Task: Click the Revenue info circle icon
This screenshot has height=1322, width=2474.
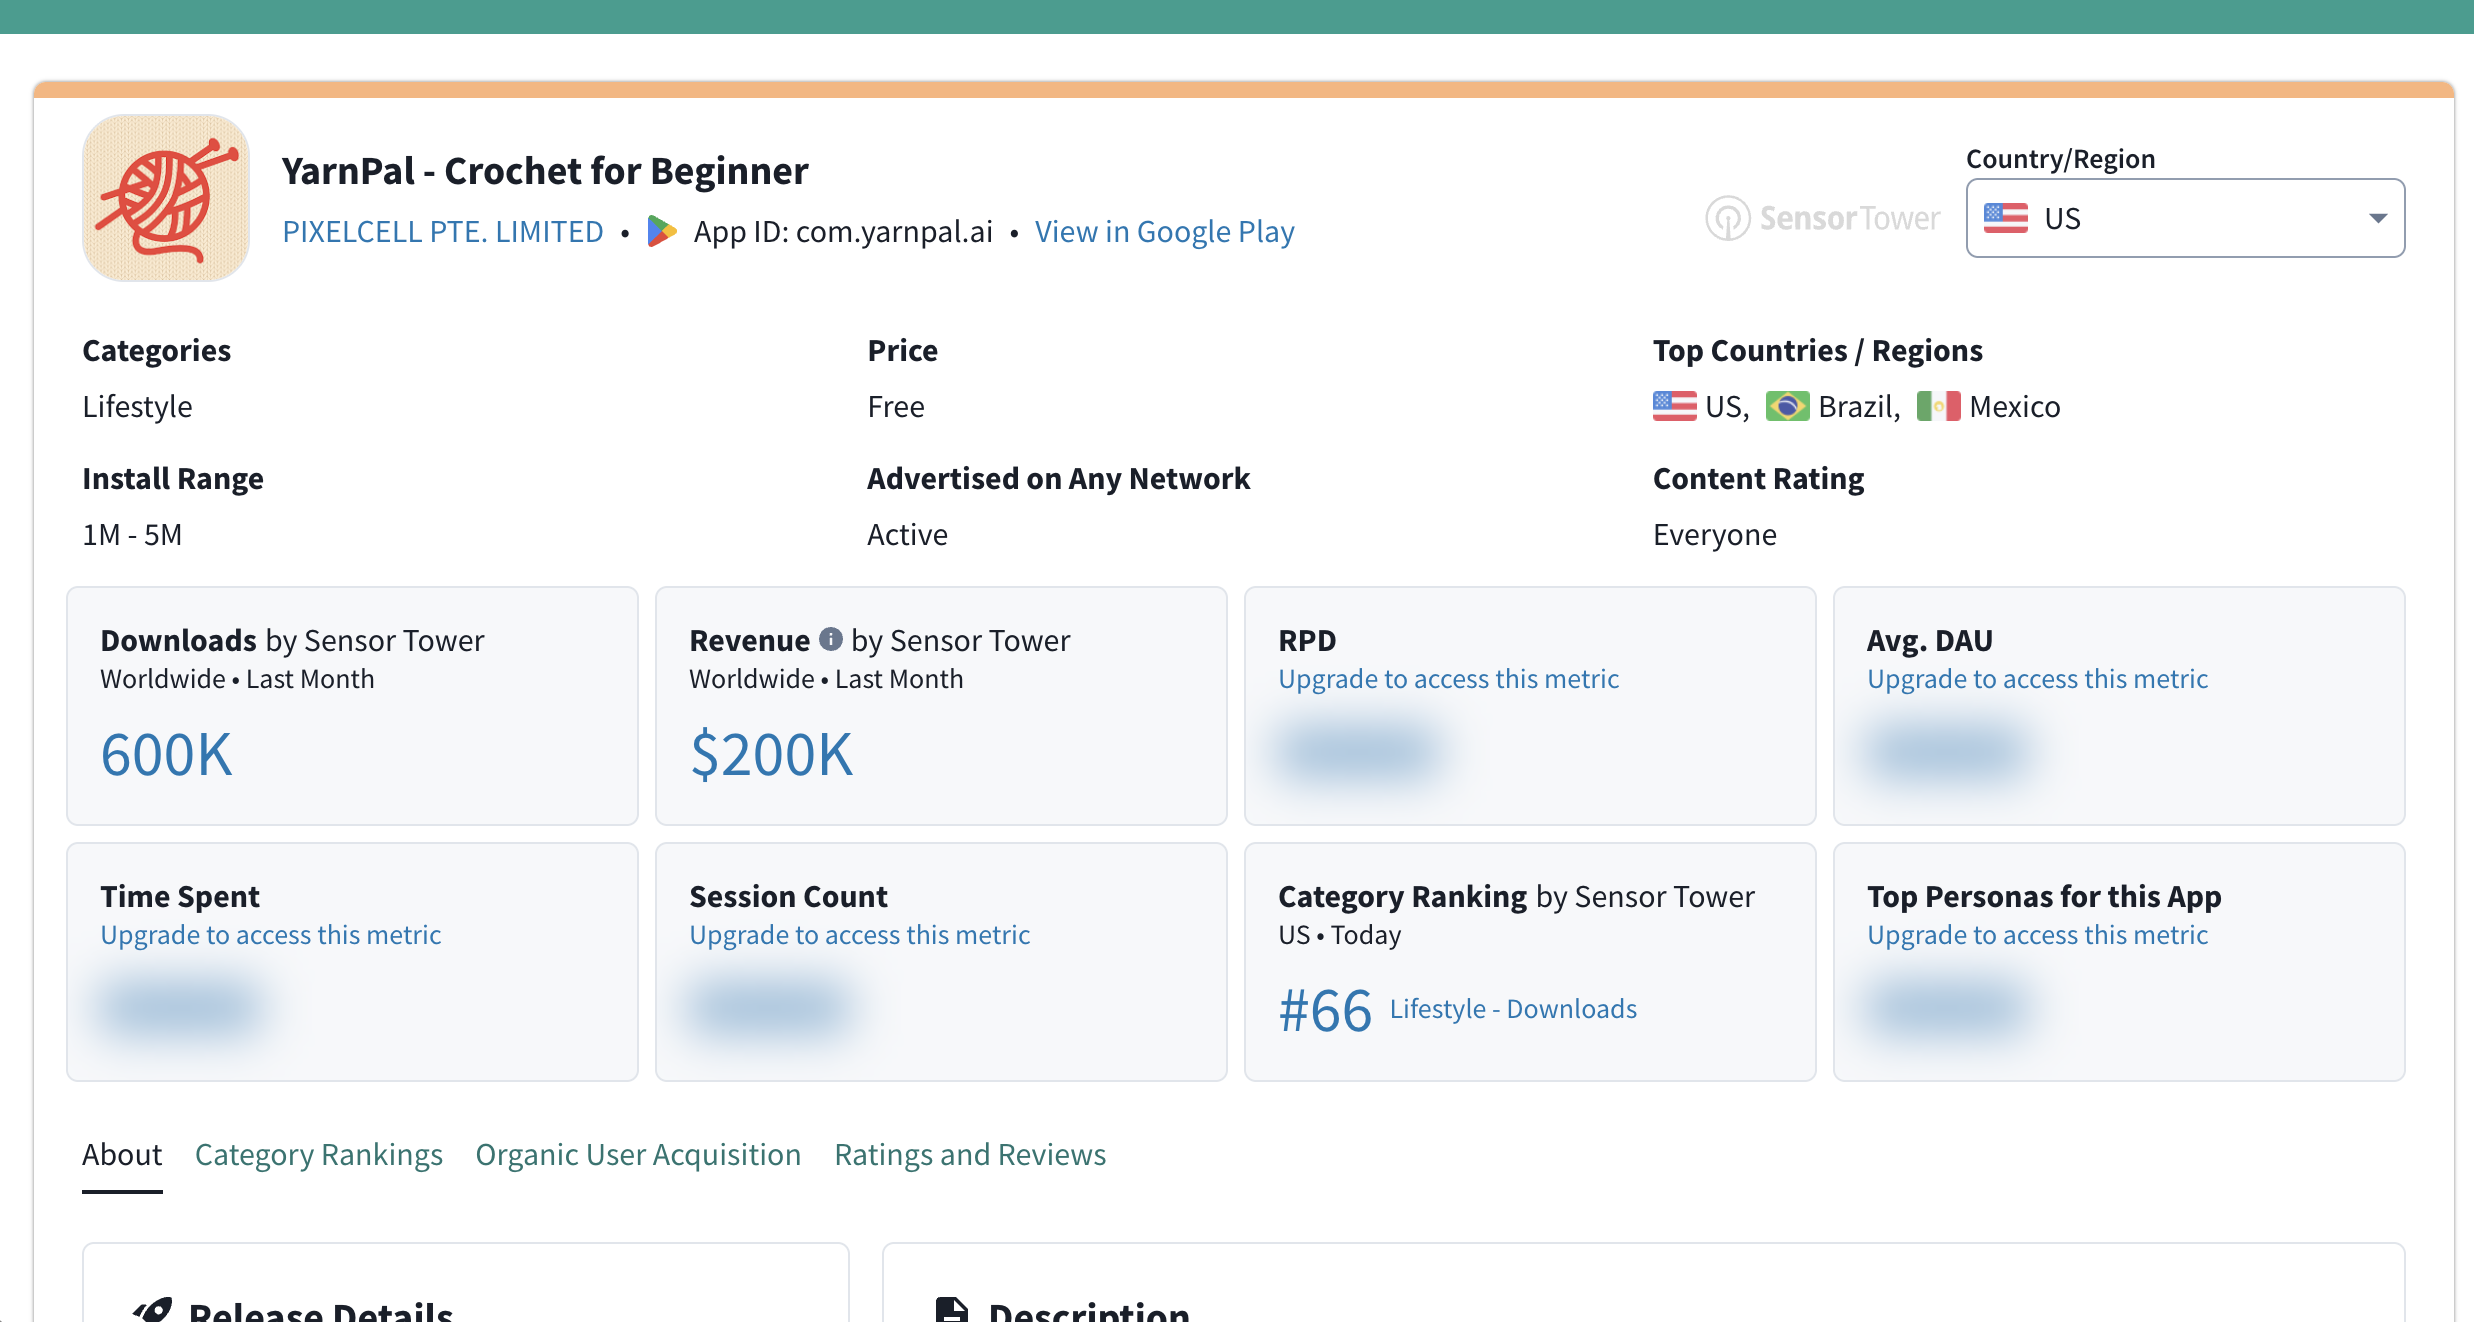Action: [x=830, y=639]
